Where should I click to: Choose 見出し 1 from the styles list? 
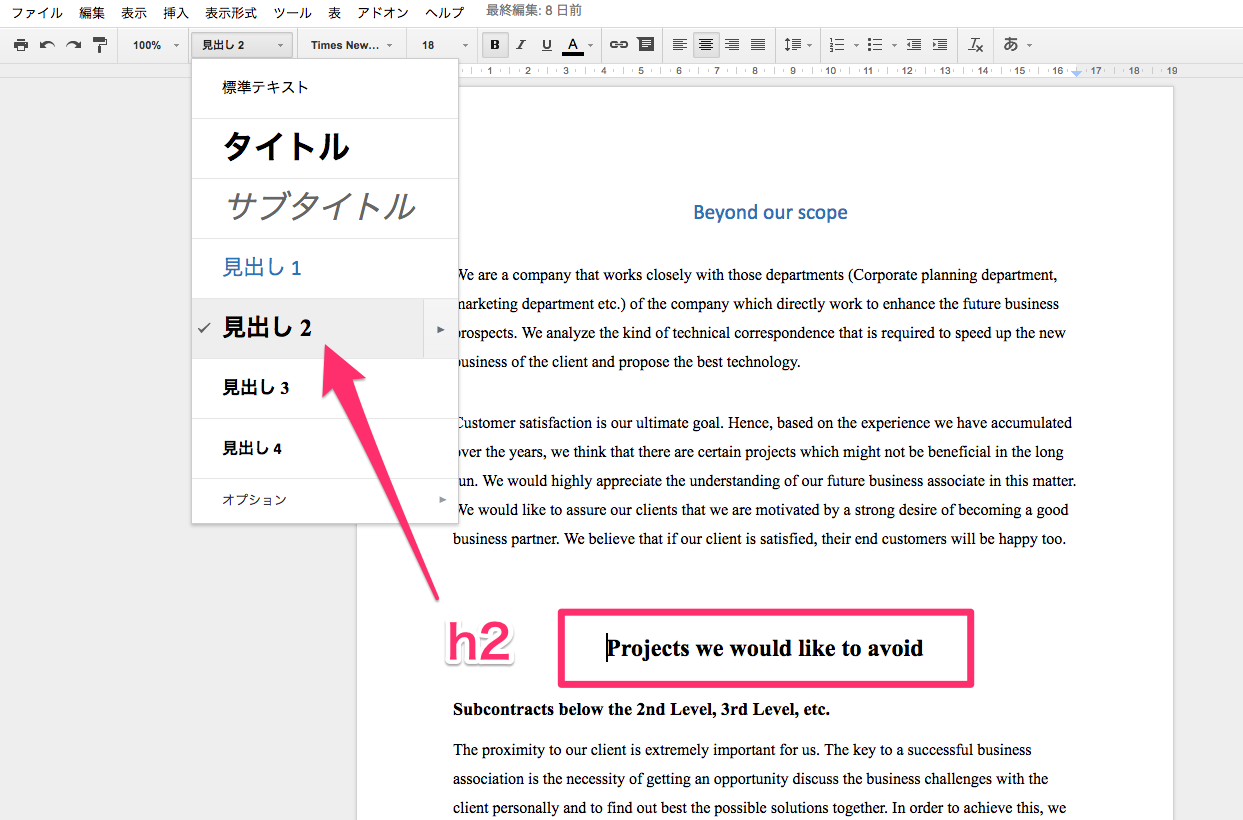[x=262, y=268]
